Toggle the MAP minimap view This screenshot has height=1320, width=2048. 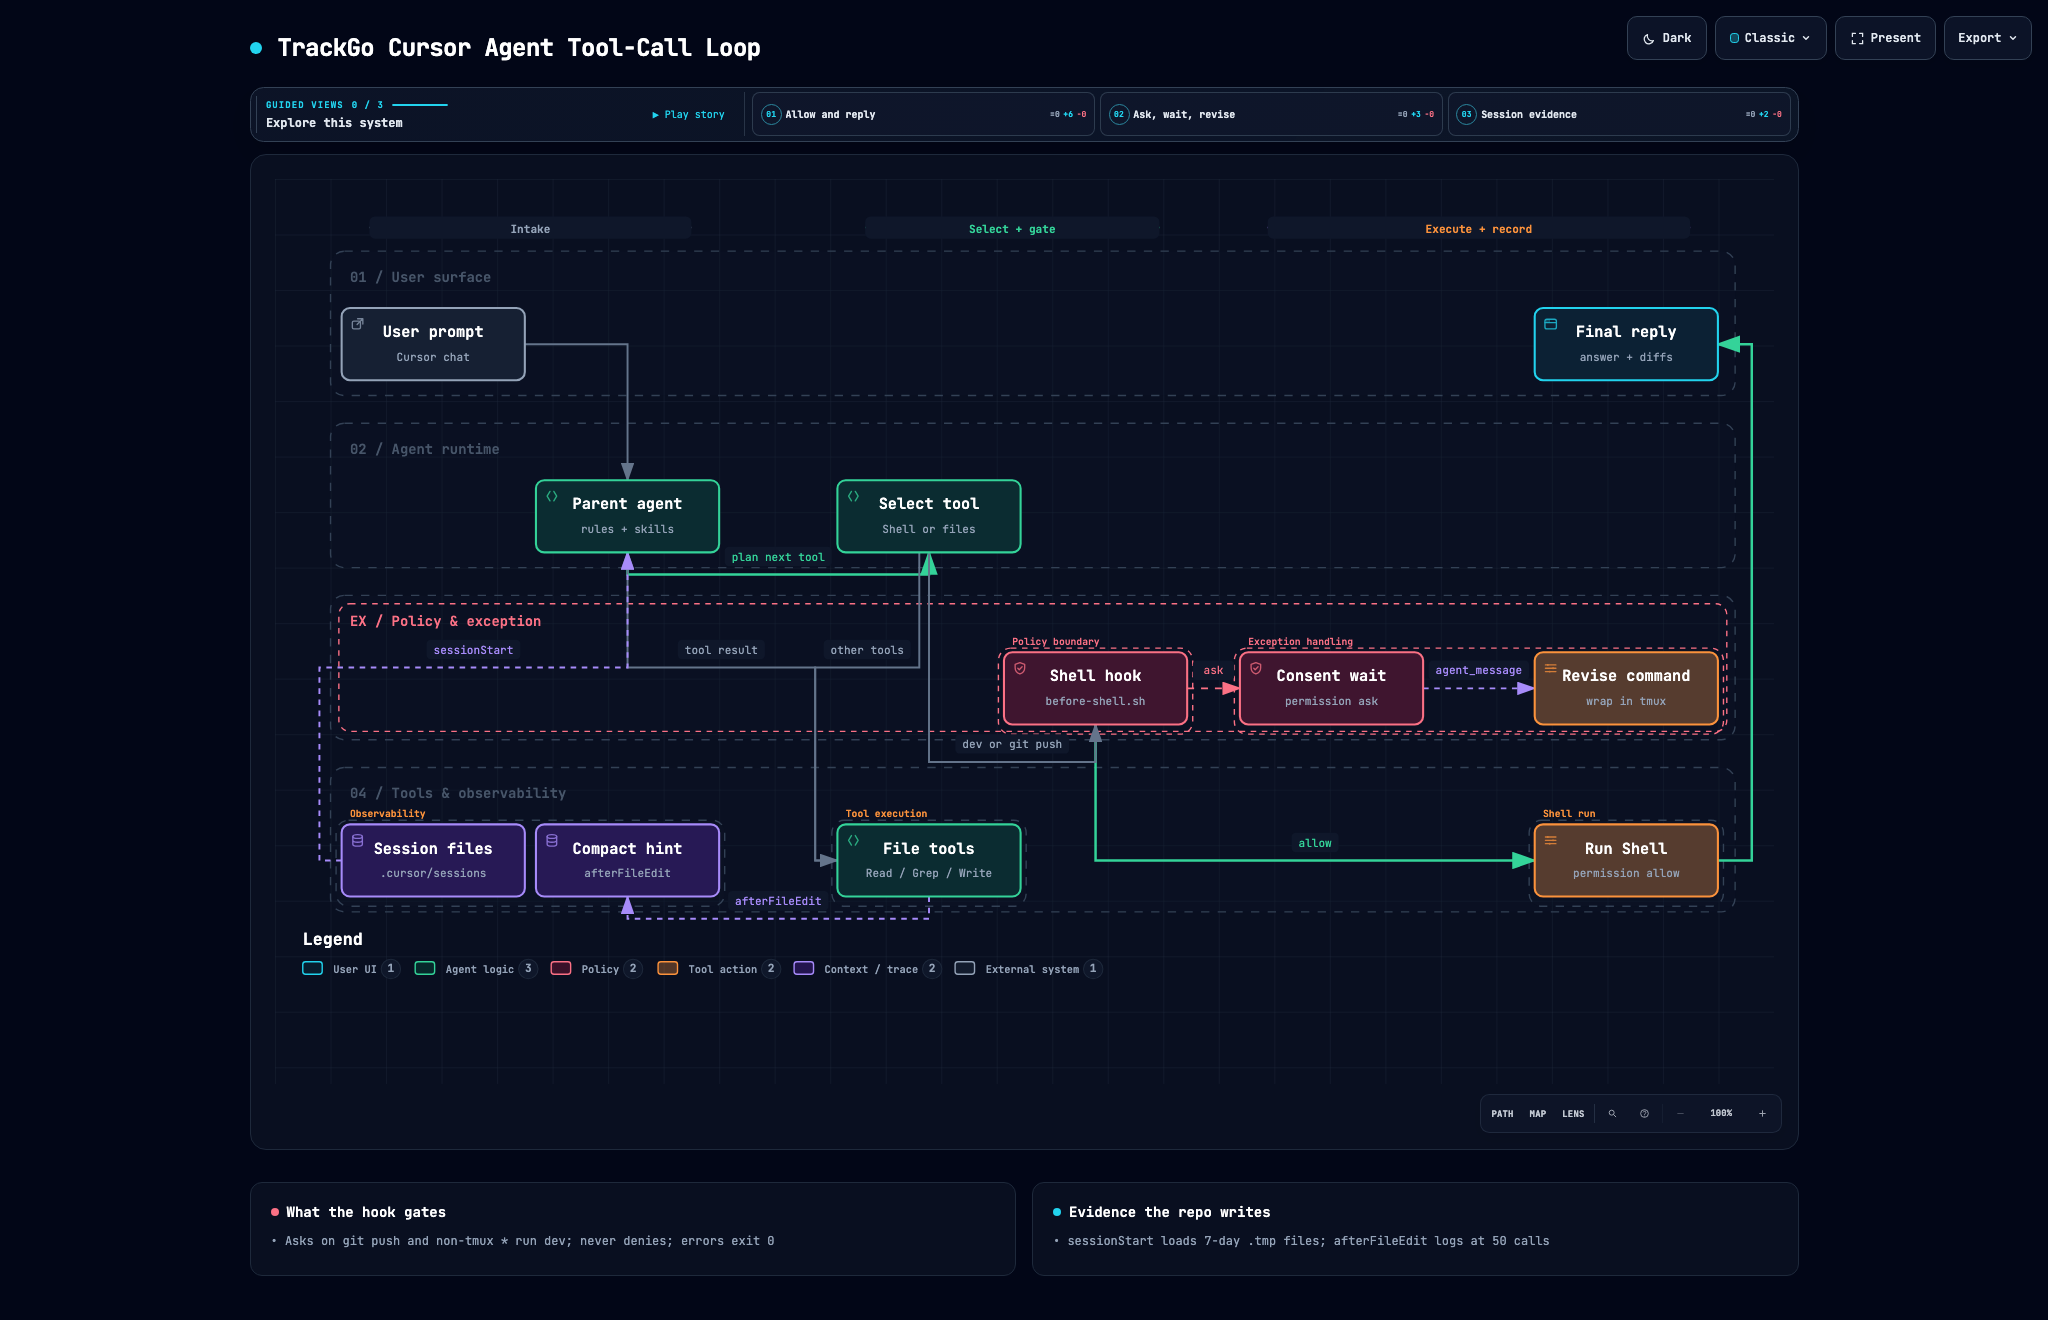pyautogui.click(x=1538, y=1113)
